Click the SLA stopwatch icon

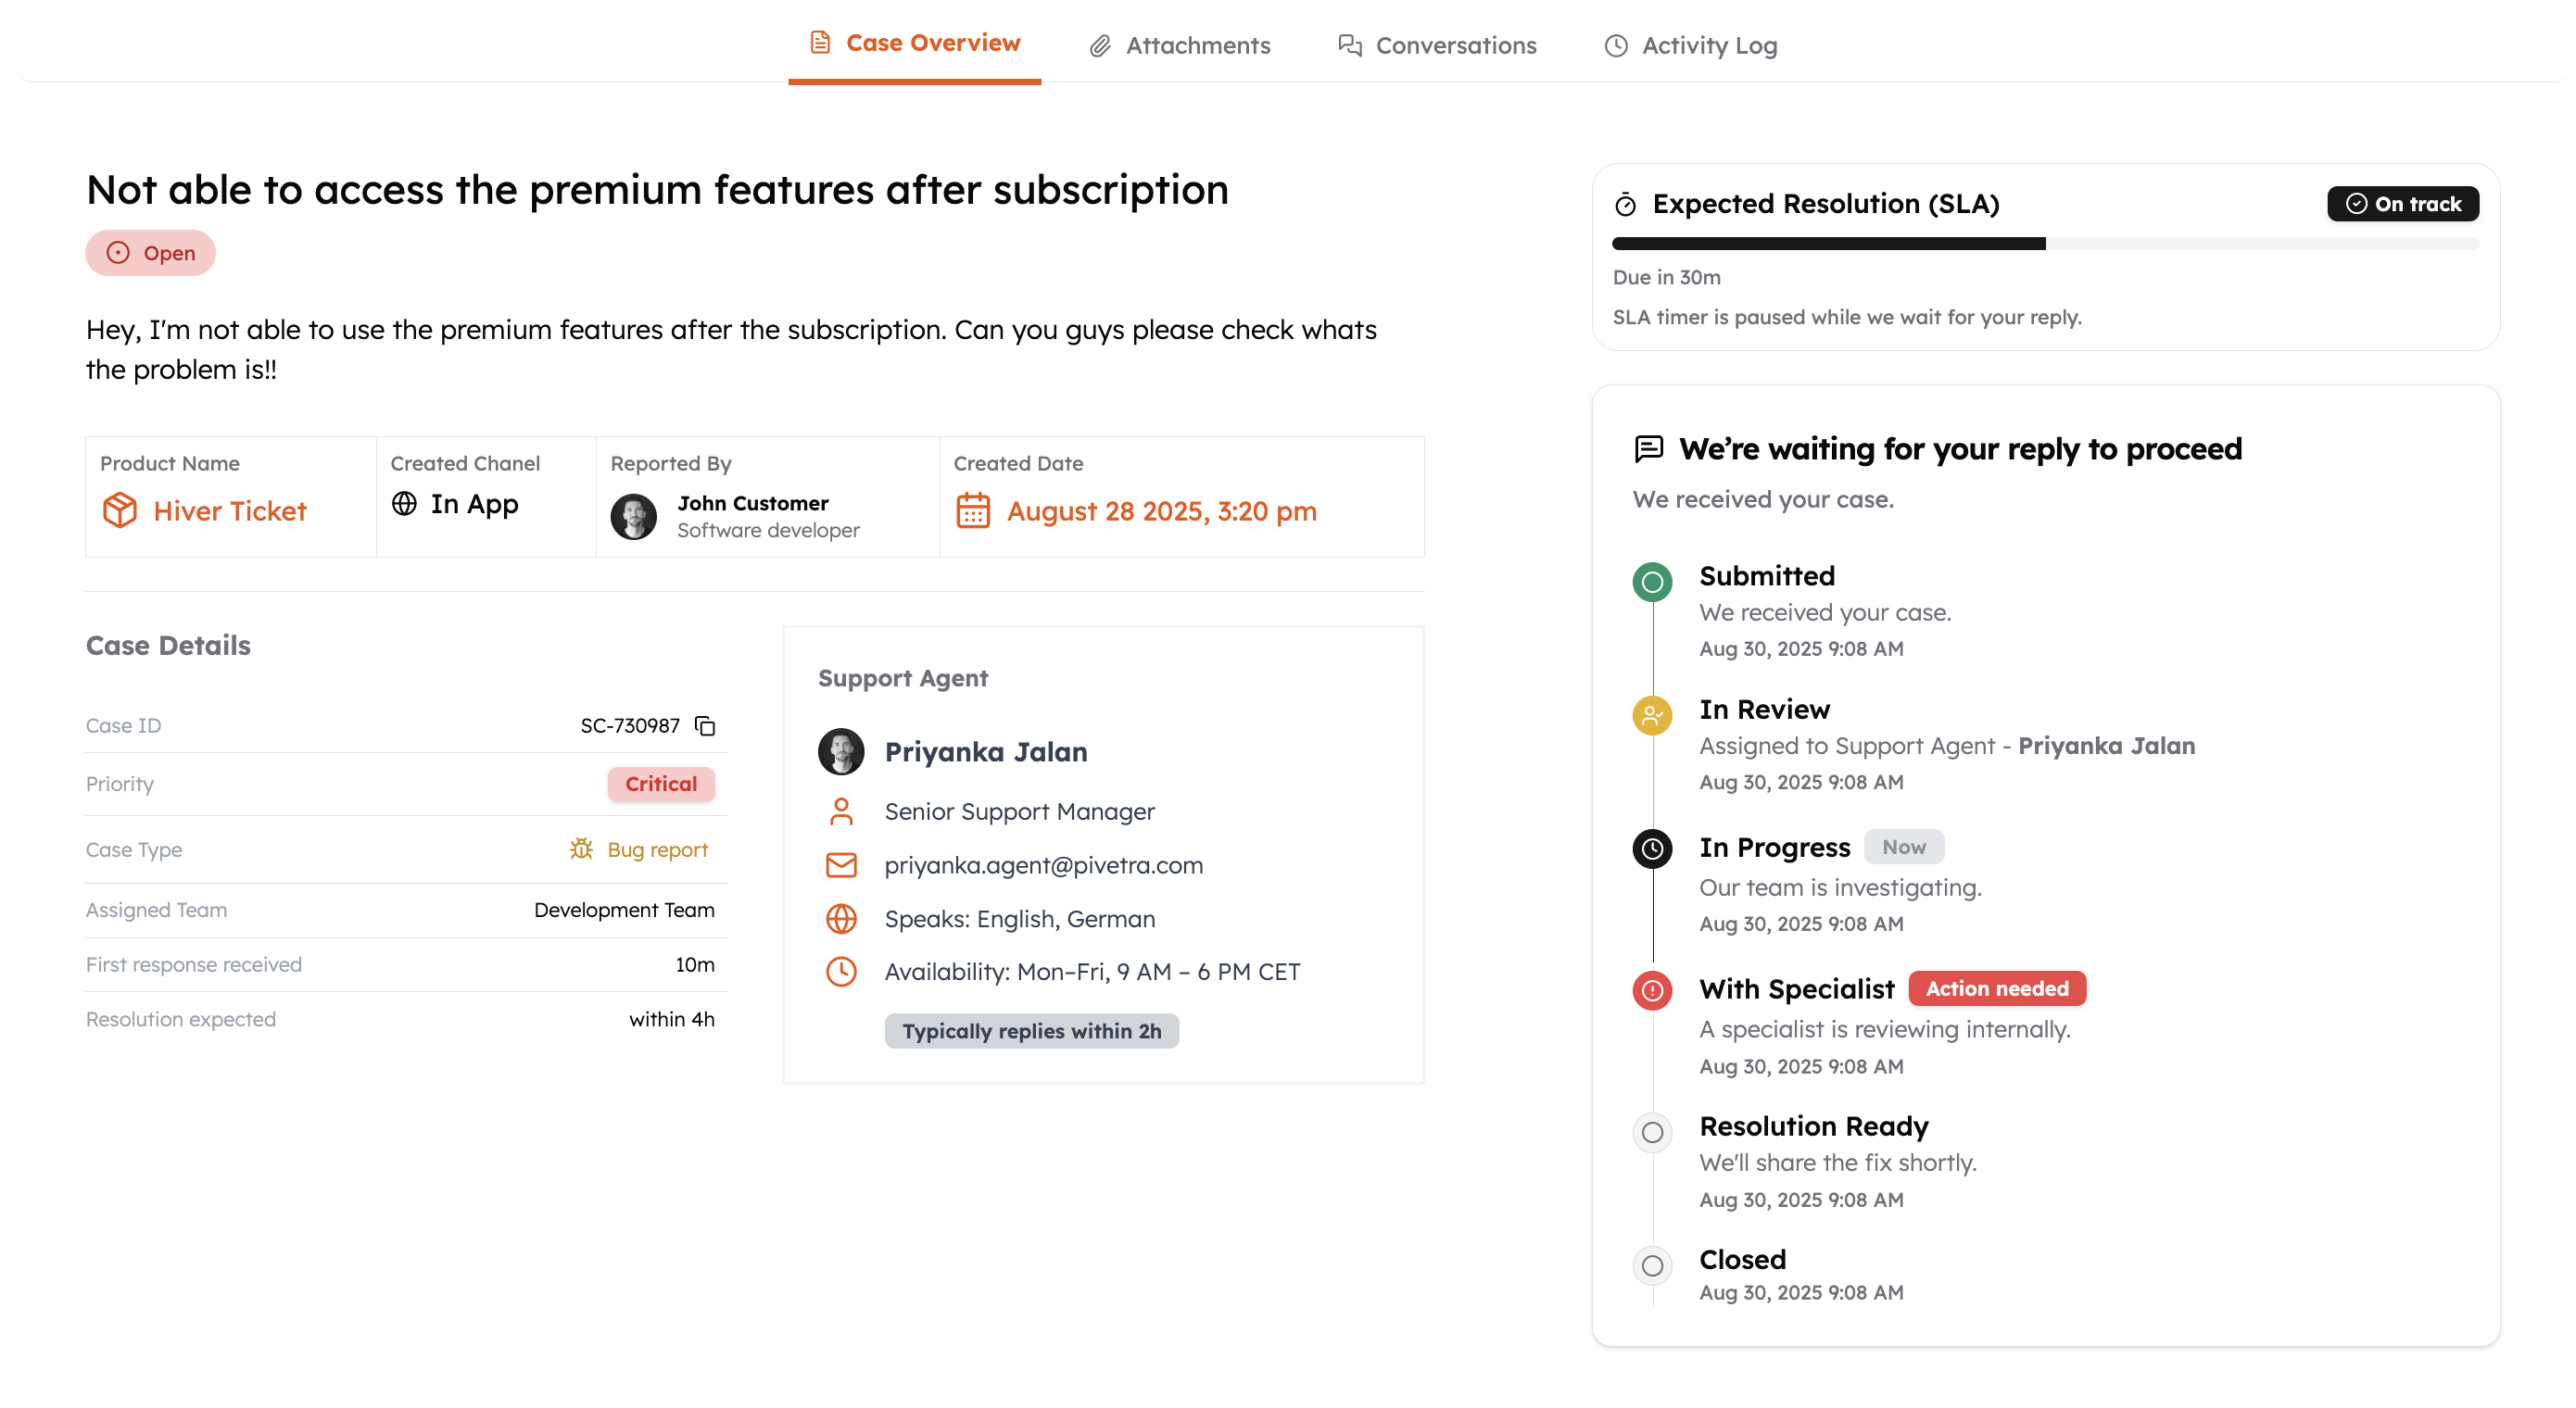pos(1626,205)
